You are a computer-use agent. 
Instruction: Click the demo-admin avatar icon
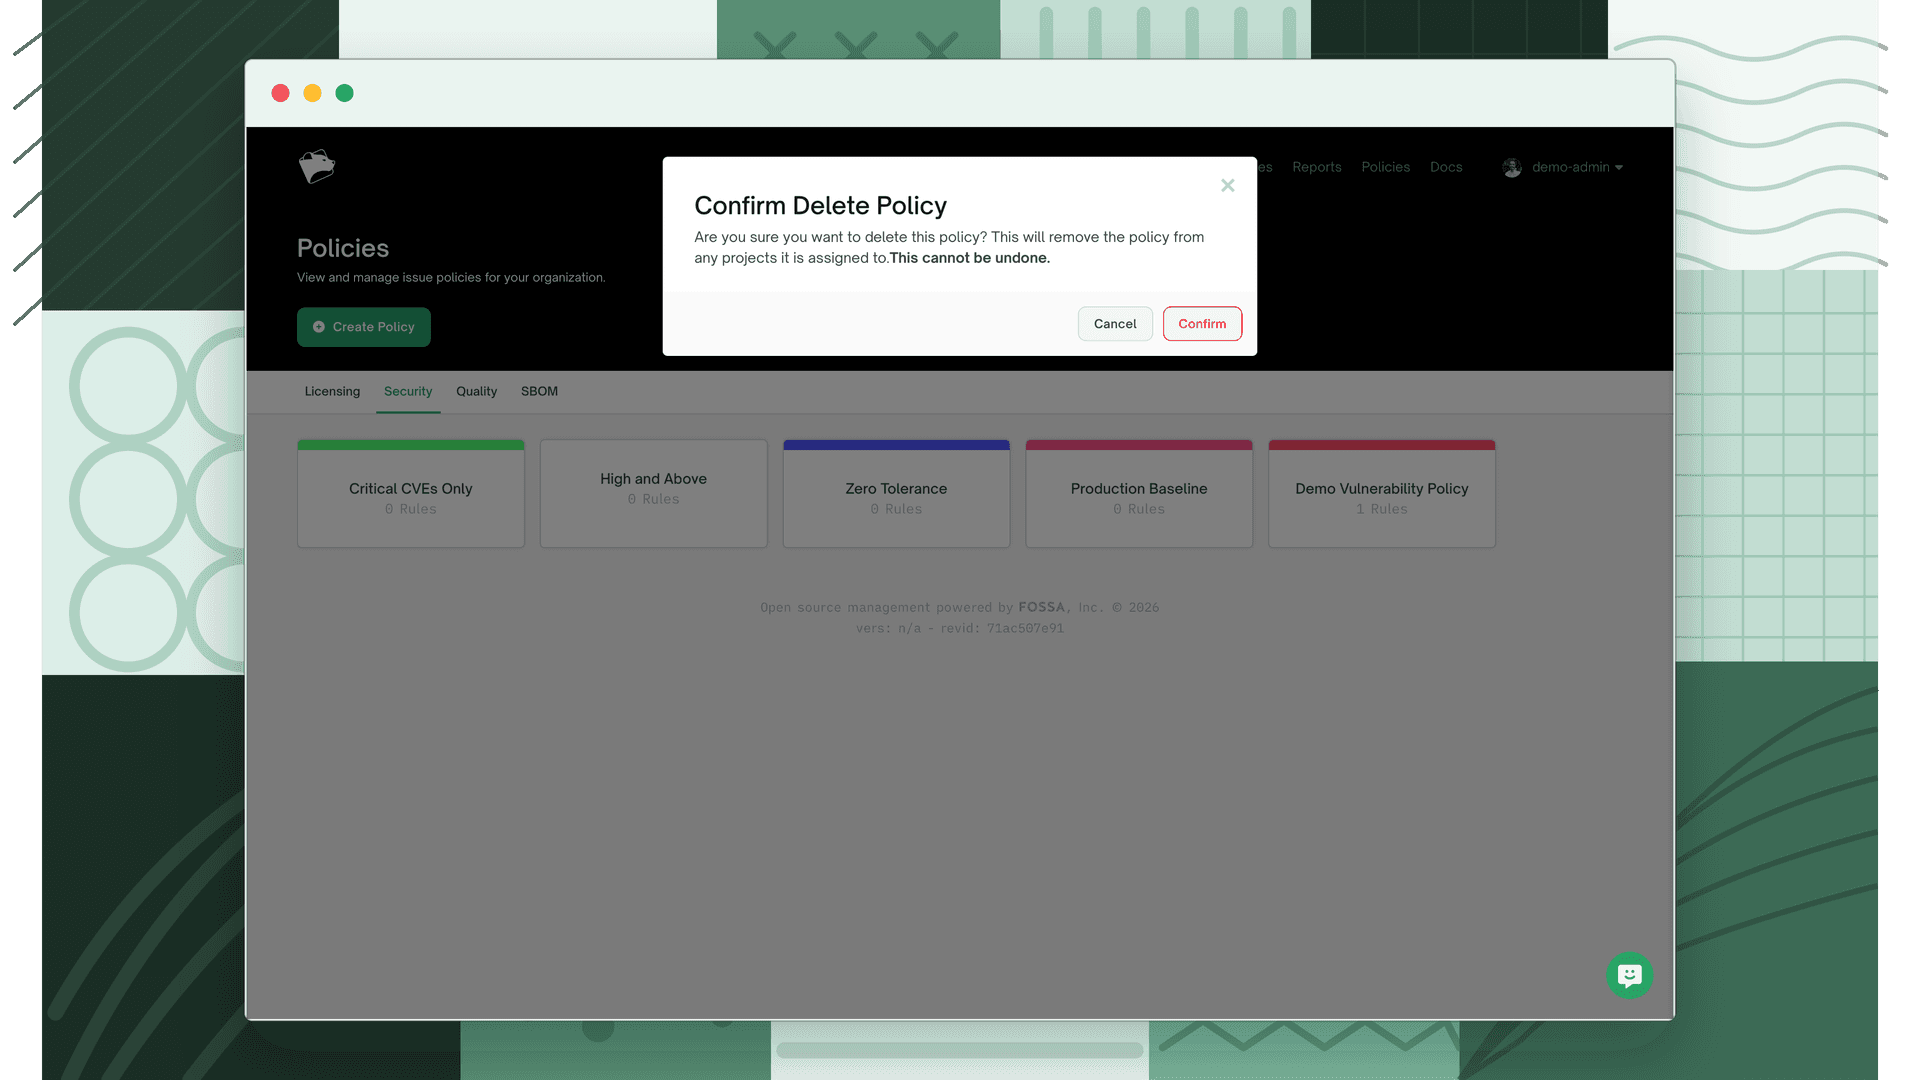(1512, 167)
